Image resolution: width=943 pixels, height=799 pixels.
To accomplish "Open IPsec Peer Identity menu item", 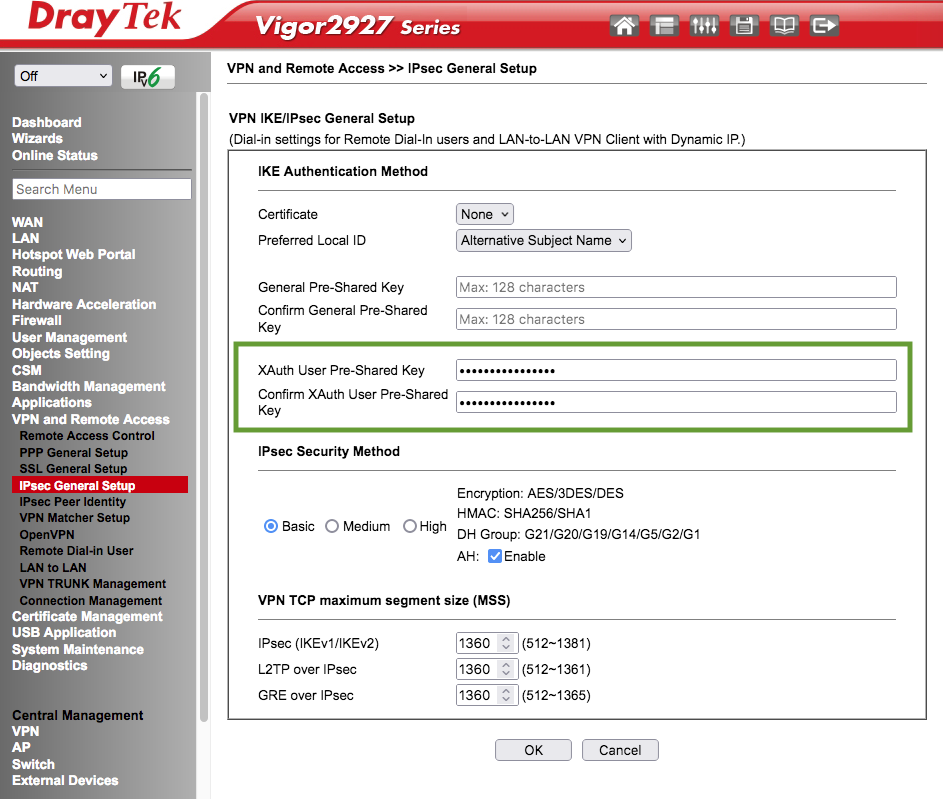I will pos(73,502).
